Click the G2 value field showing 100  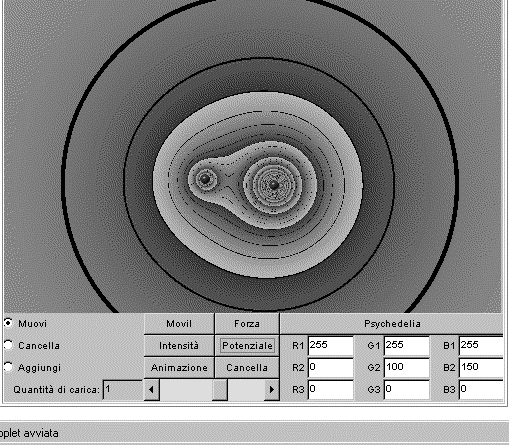coord(406,368)
